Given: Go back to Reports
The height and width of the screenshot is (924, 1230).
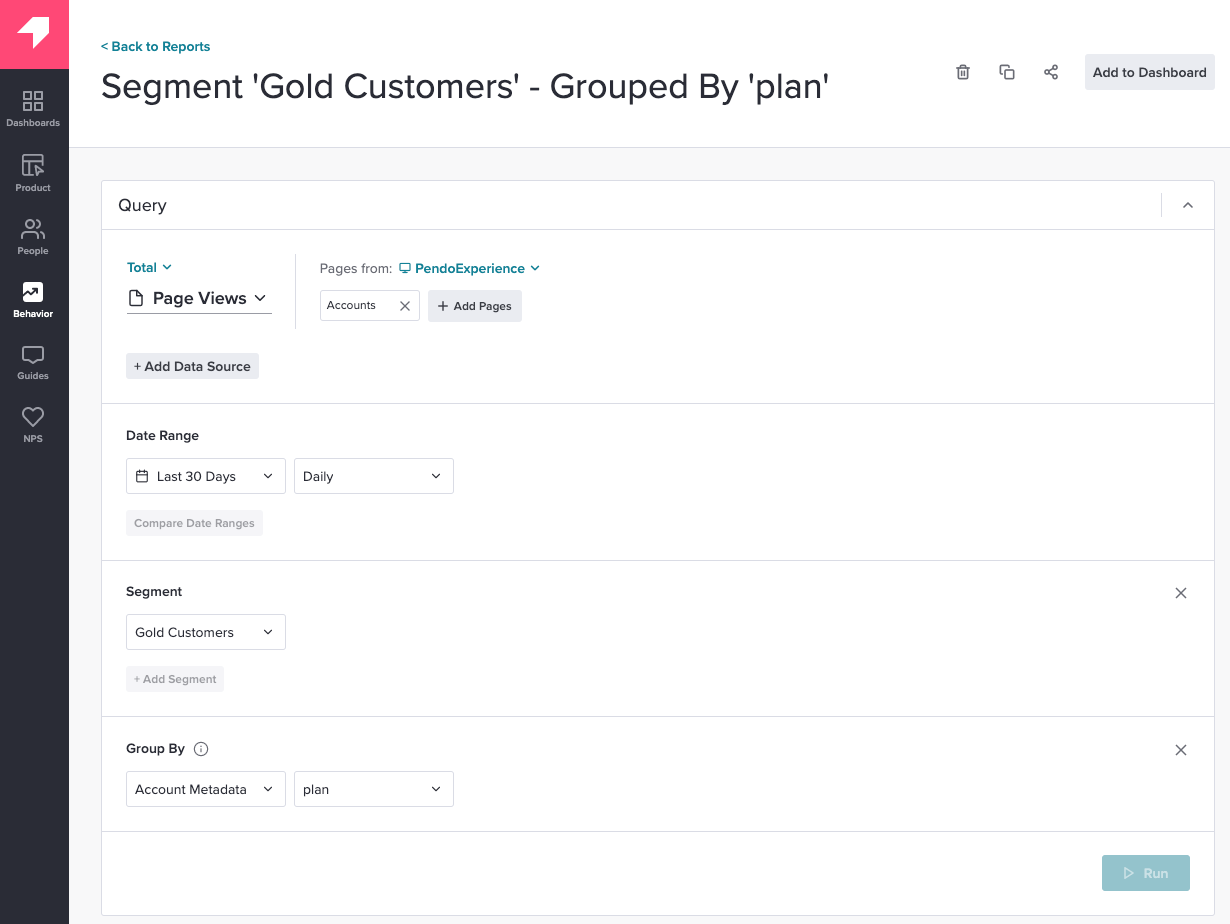Looking at the screenshot, I should click(x=155, y=46).
